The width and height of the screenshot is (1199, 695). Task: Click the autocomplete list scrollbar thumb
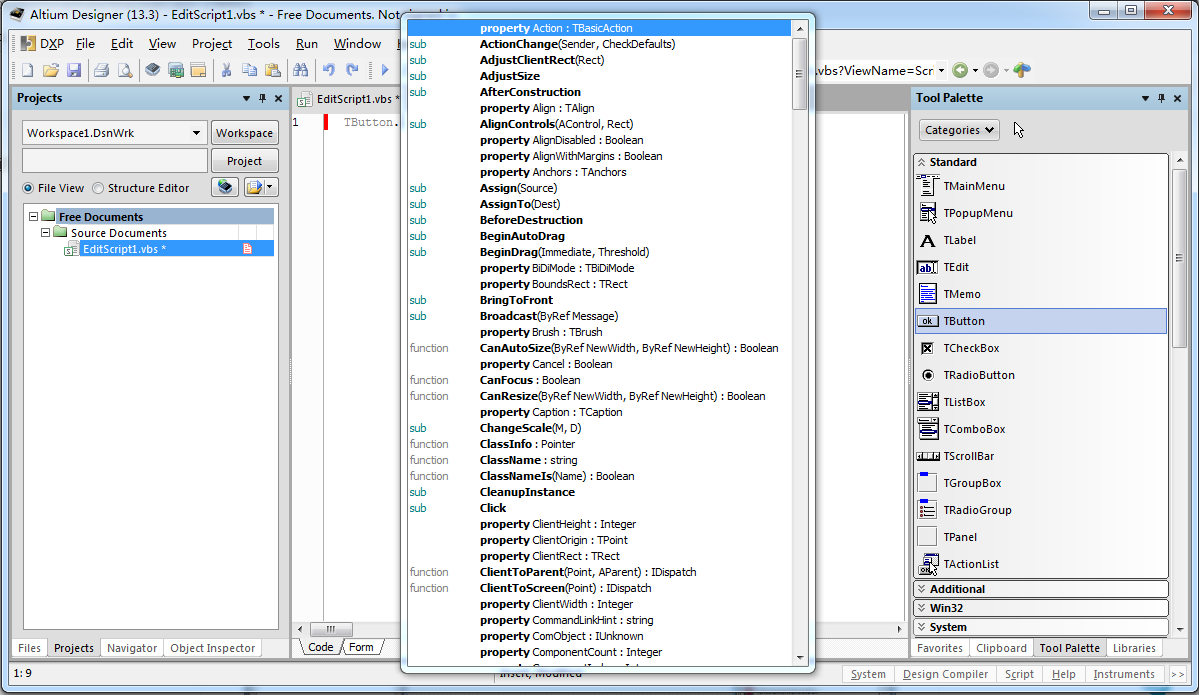click(x=800, y=74)
